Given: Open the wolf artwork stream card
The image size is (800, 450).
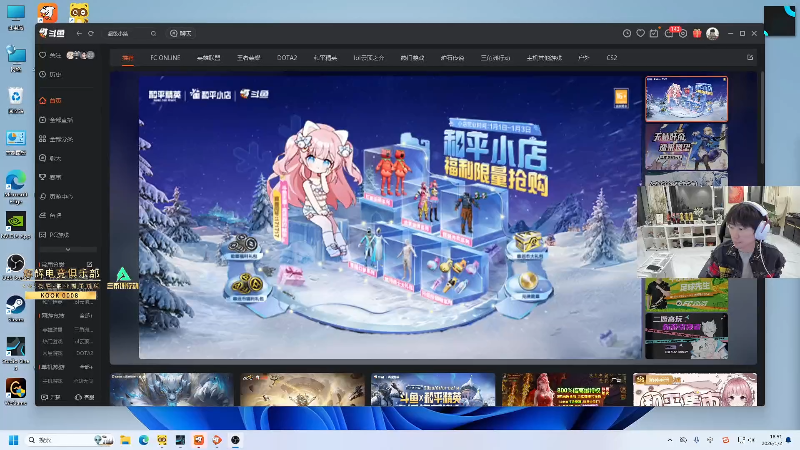Looking at the screenshot, I should (x=171, y=389).
